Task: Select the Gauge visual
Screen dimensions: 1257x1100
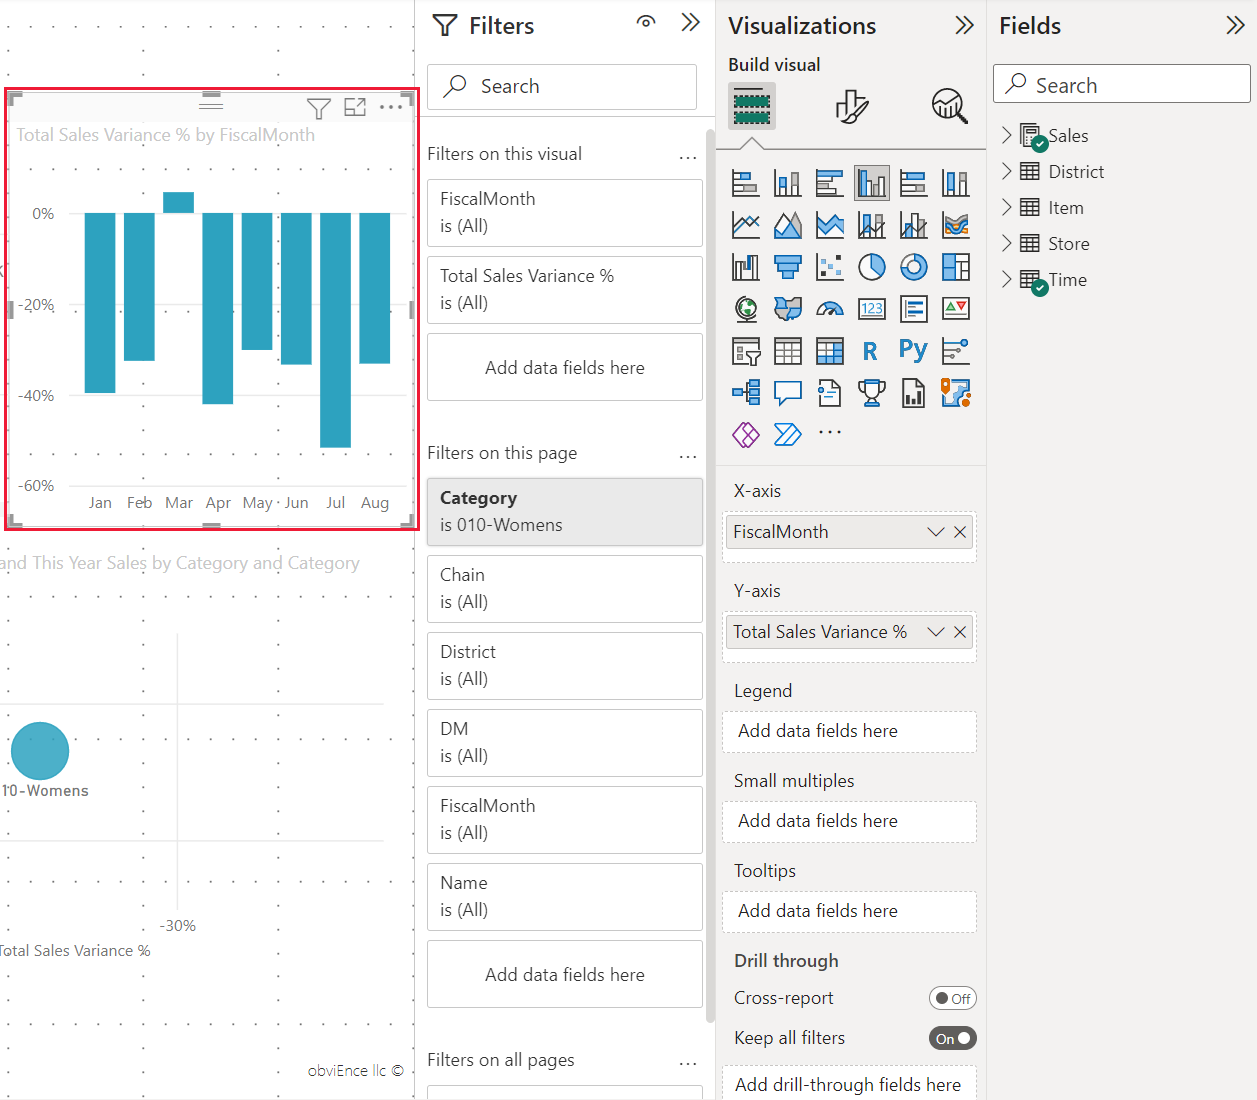Action: 830,309
